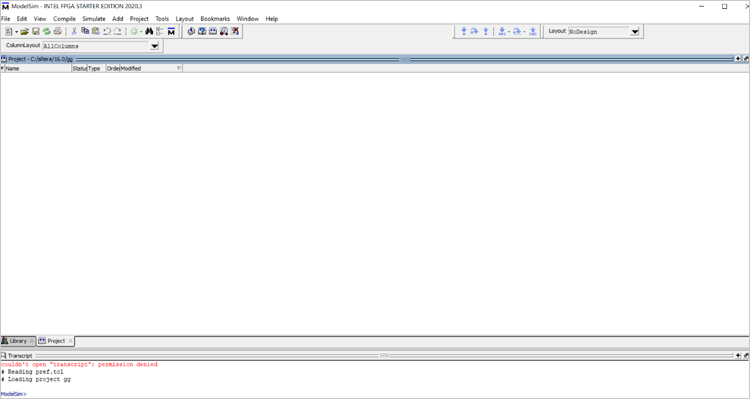Click the 'permission denied' error line

79,365
